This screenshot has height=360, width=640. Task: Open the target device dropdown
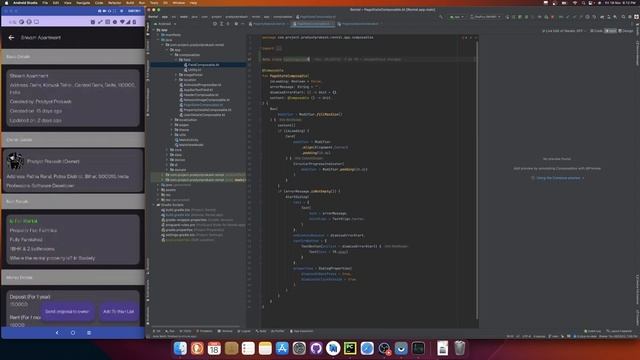coord(485,17)
